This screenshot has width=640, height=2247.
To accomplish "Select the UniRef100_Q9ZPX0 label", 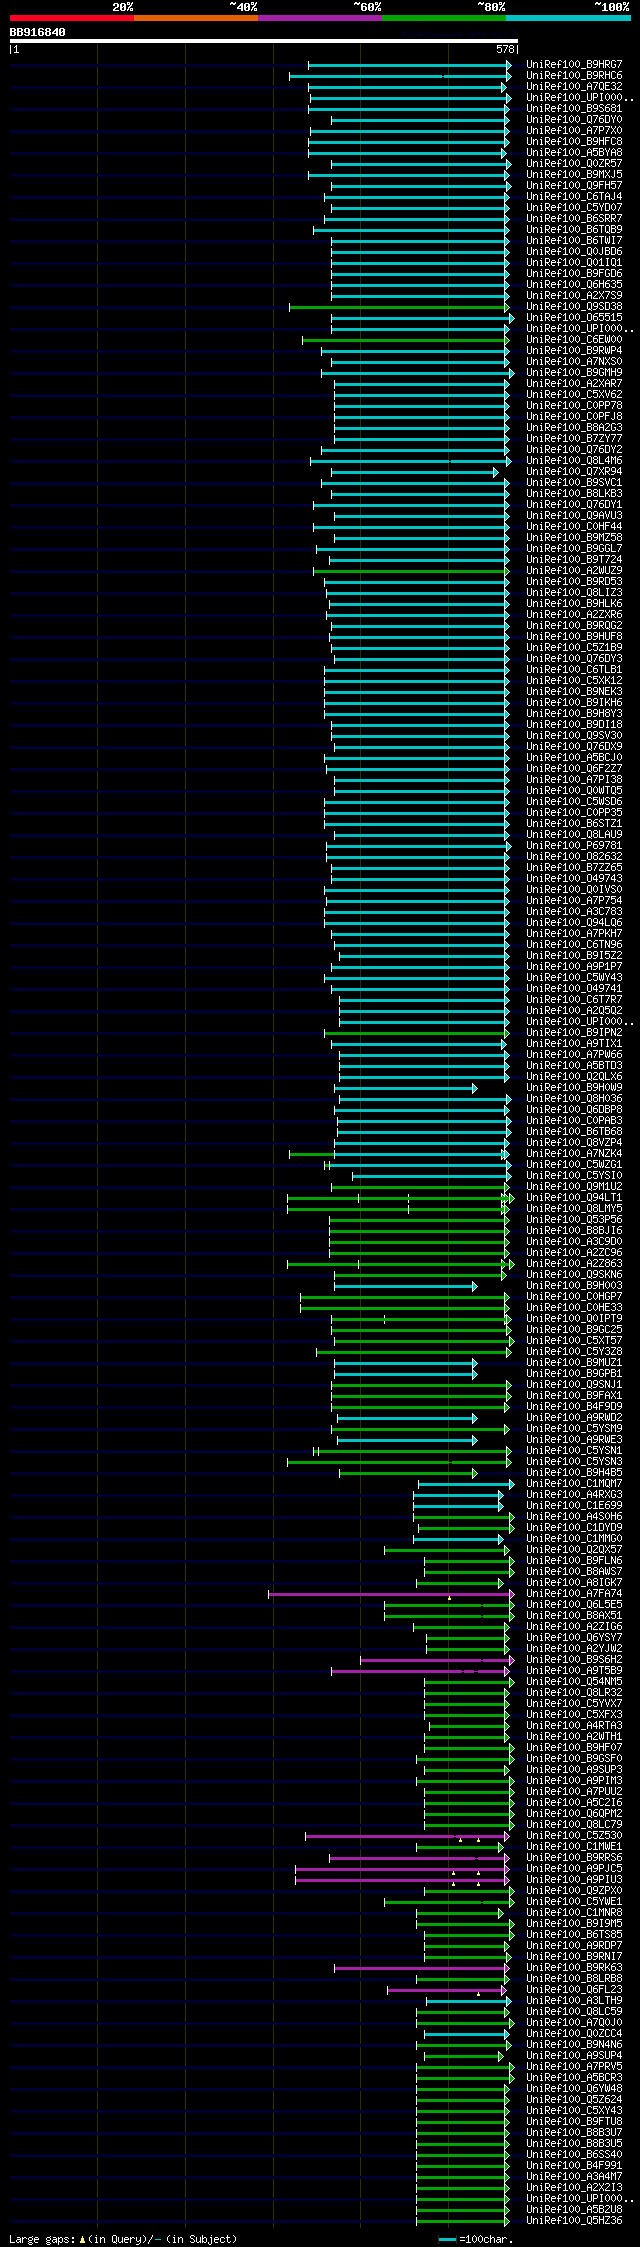I will (x=574, y=1890).
